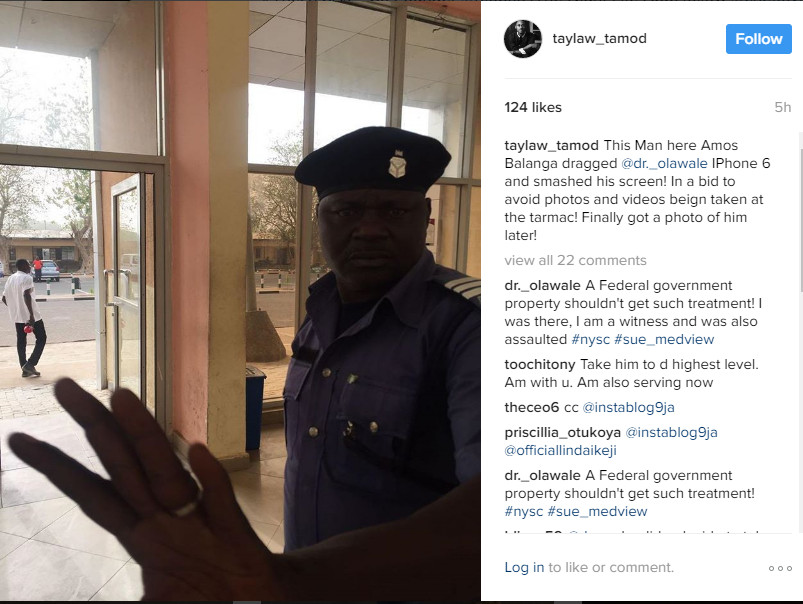Open @instablog9ja mention in theceo6 comment
The width and height of the screenshot is (803, 604).
coord(628,408)
